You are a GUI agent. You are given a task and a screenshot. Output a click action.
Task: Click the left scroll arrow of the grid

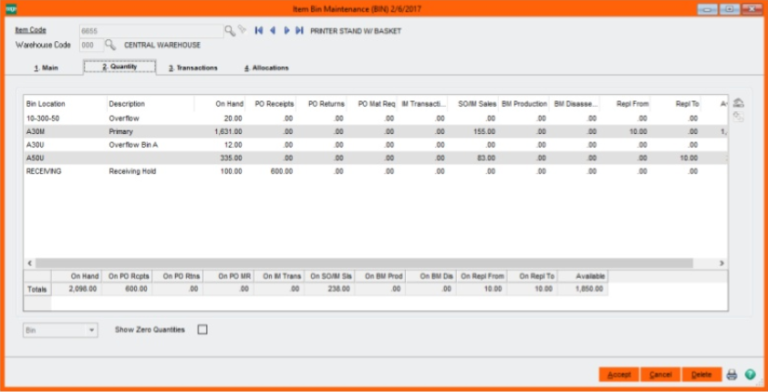click(29, 263)
